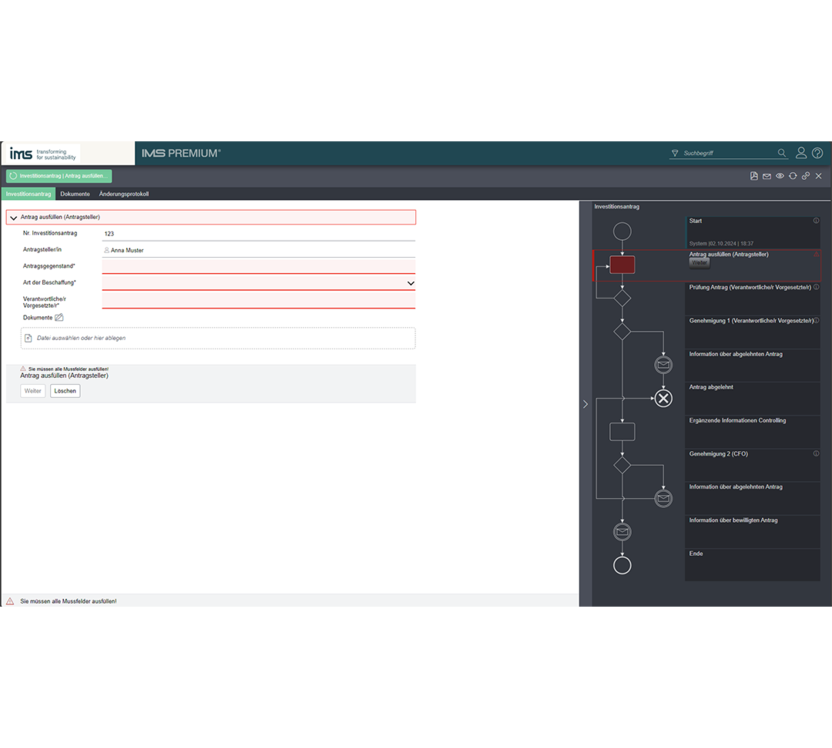The width and height of the screenshot is (832, 748).
Task: Toggle the eye watch icon in the toolbar
Action: [779, 176]
